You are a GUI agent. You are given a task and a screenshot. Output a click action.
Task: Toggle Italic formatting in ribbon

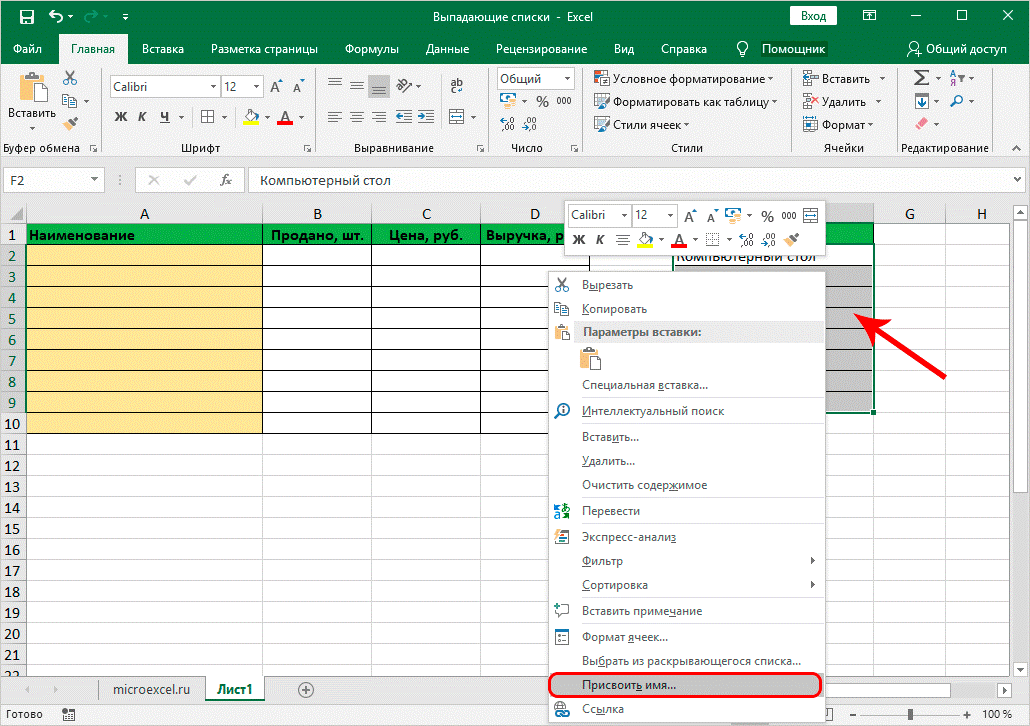point(143,117)
